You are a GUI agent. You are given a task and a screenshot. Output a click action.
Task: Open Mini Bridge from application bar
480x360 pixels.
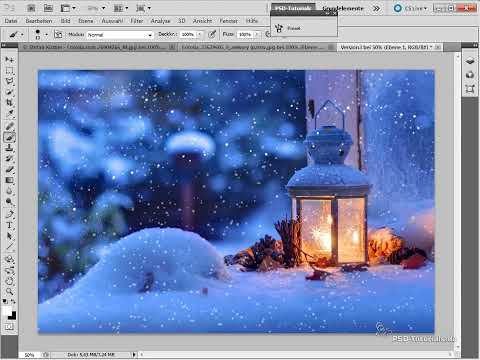point(48,8)
